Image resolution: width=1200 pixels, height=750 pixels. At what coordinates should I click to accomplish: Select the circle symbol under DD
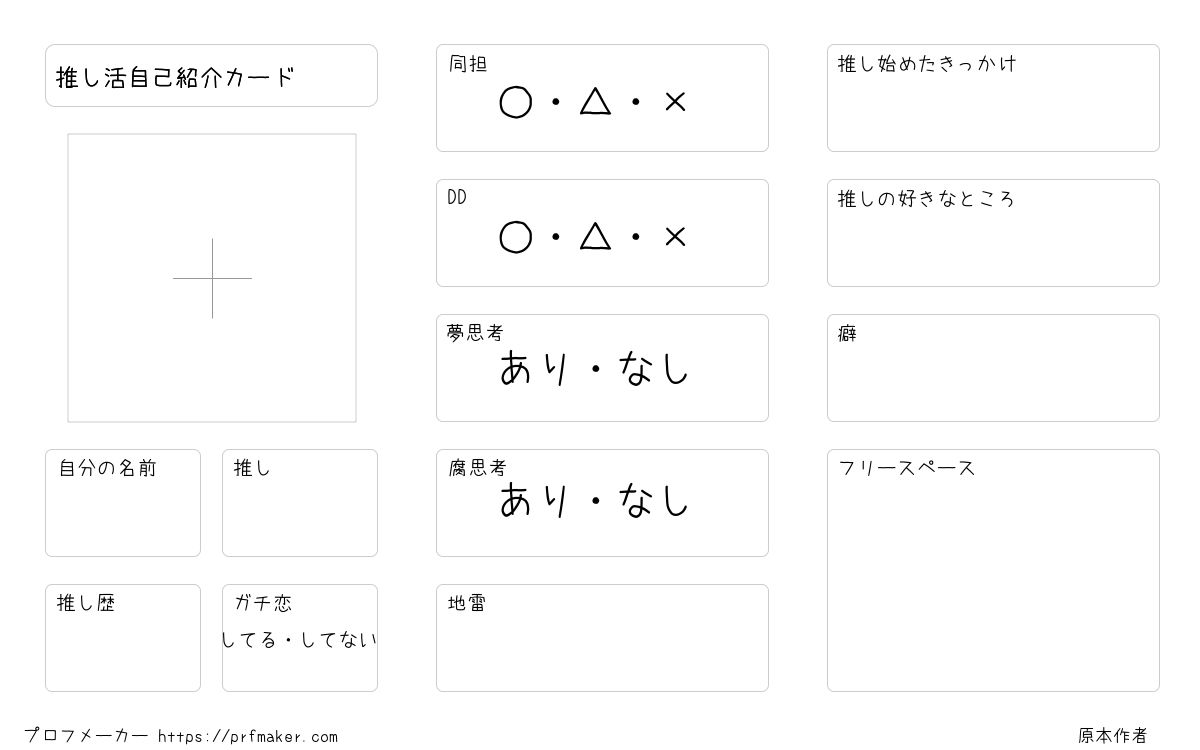[x=515, y=237]
